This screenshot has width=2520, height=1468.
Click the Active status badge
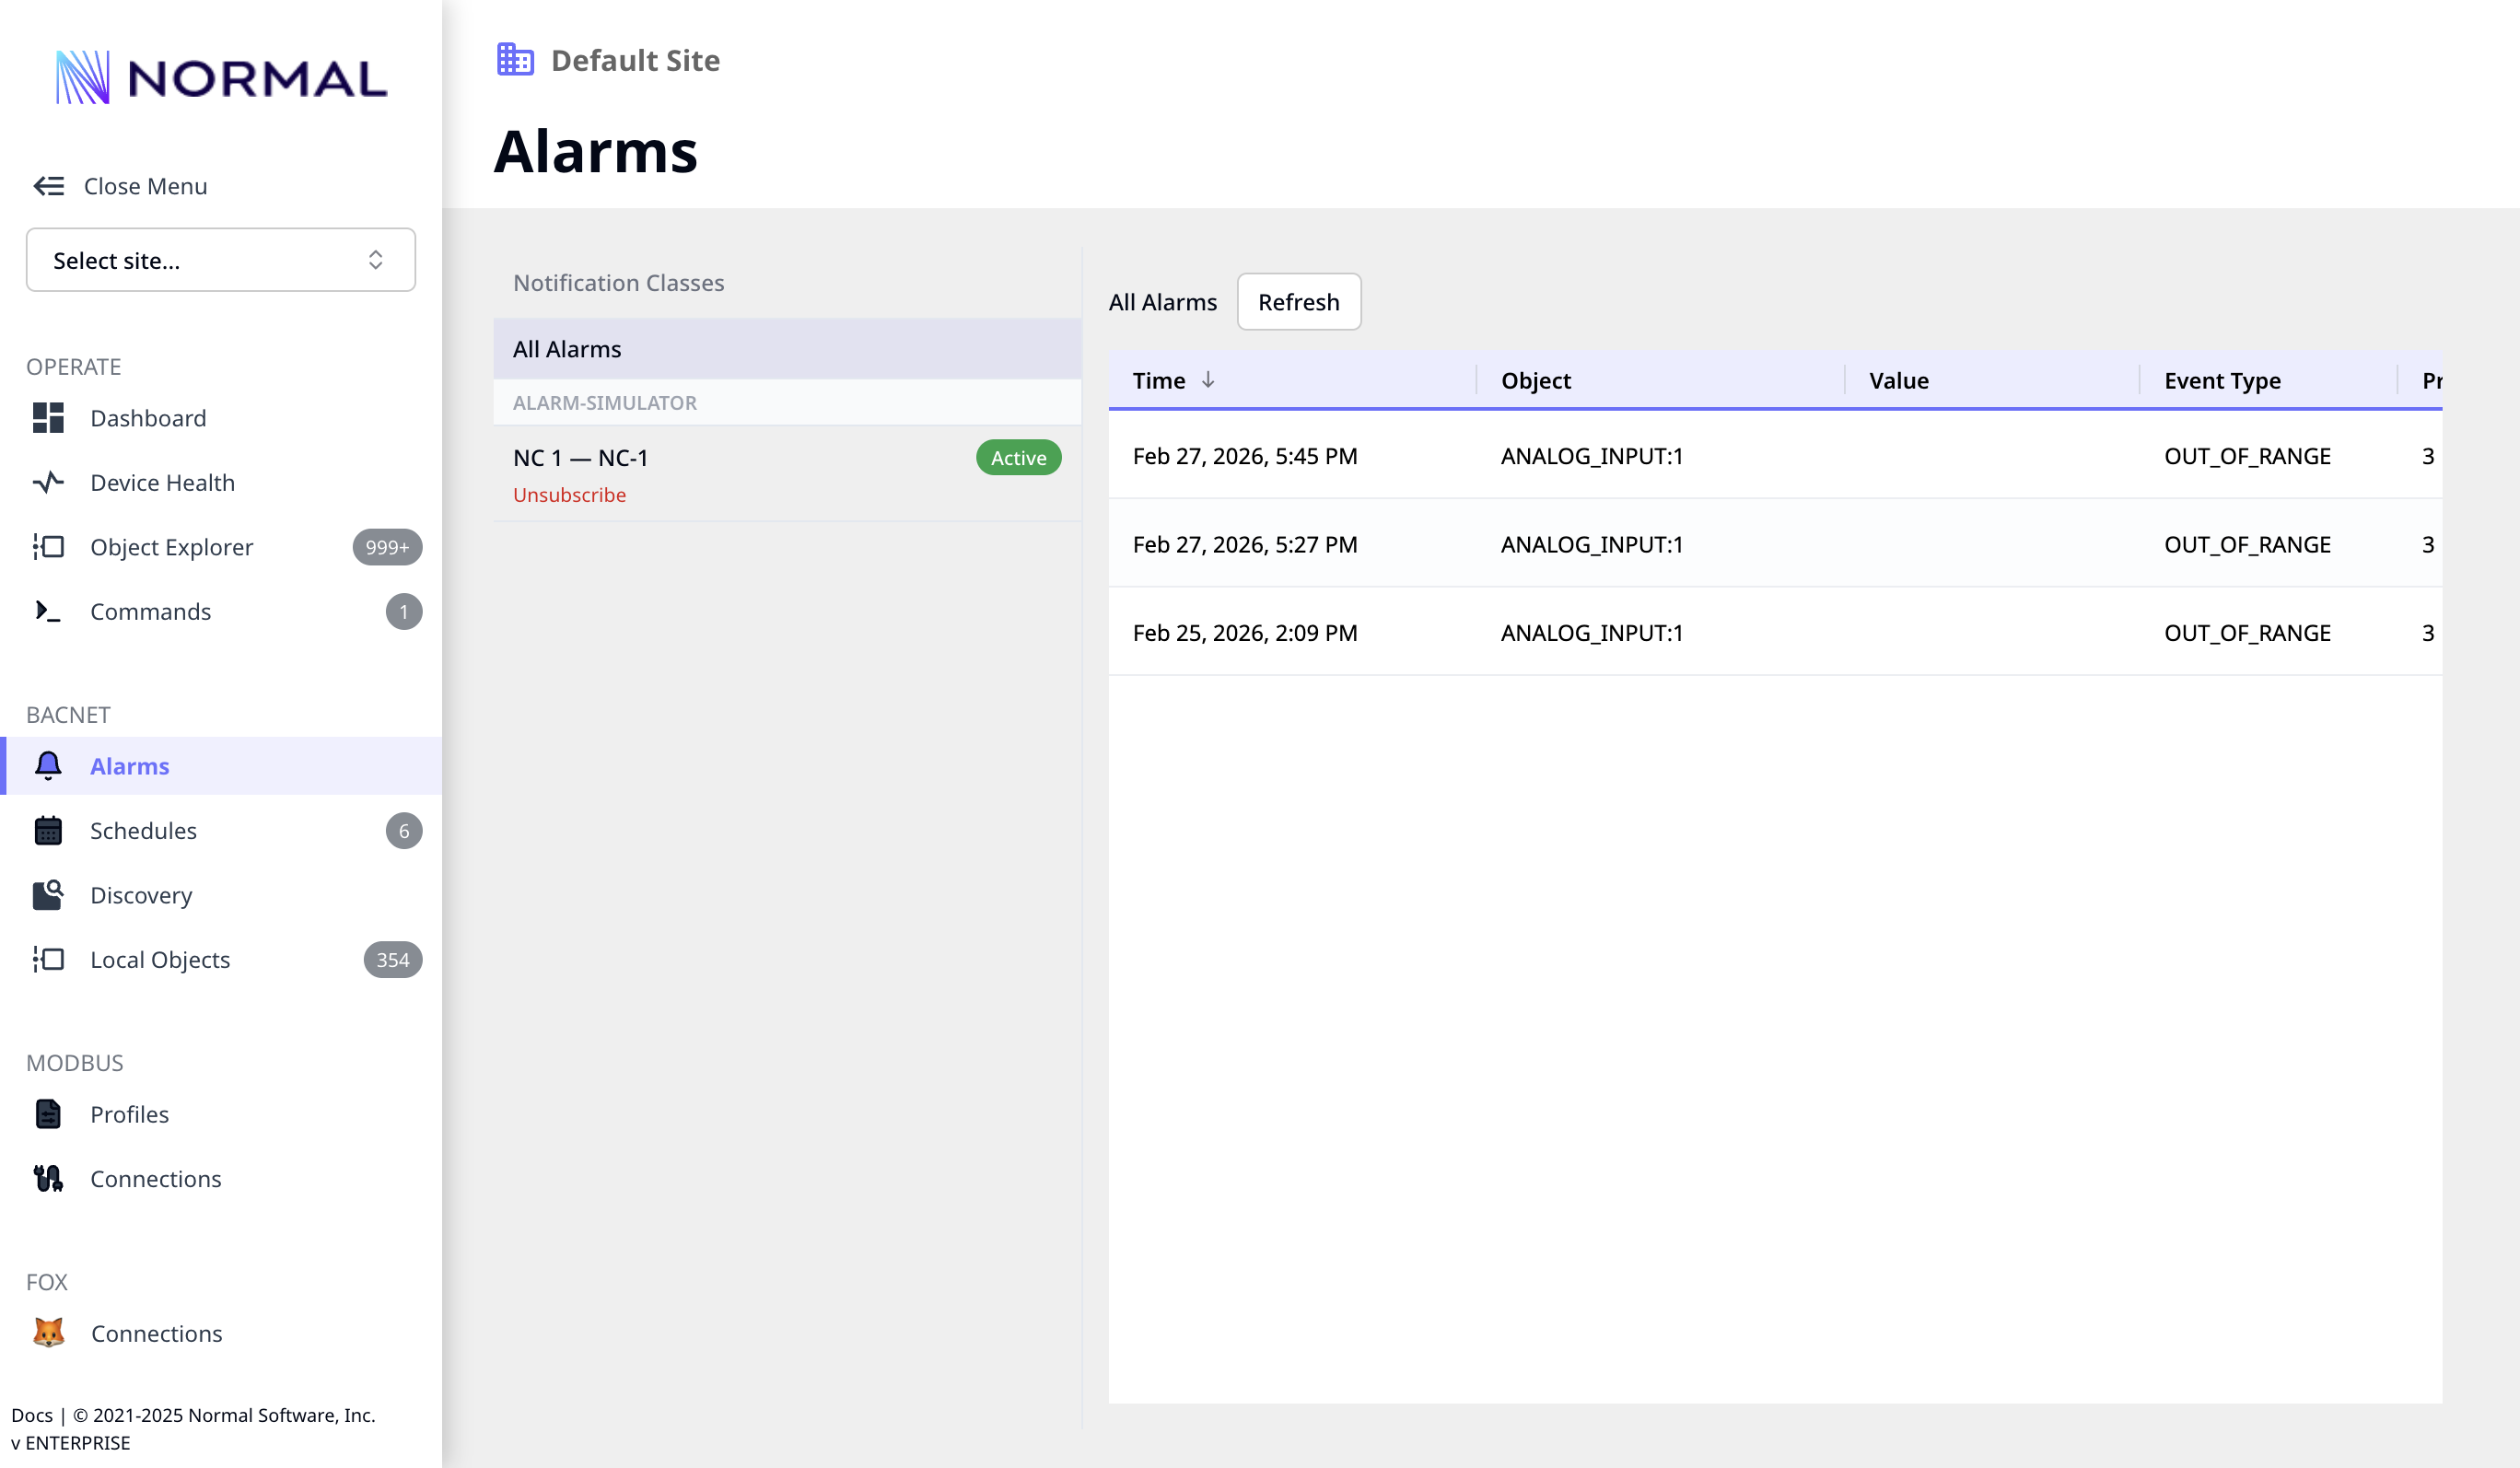1018,458
